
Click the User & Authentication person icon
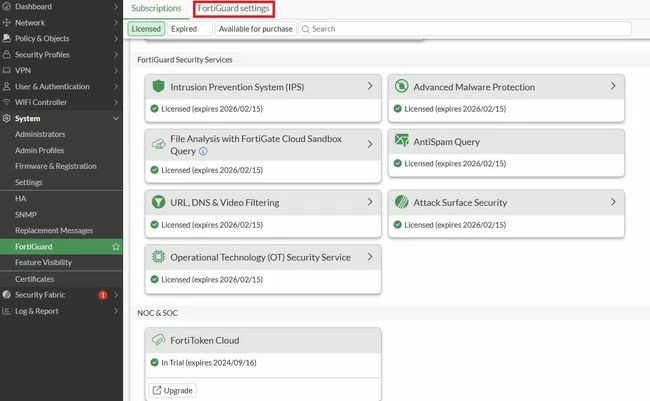pyautogui.click(x=6, y=86)
